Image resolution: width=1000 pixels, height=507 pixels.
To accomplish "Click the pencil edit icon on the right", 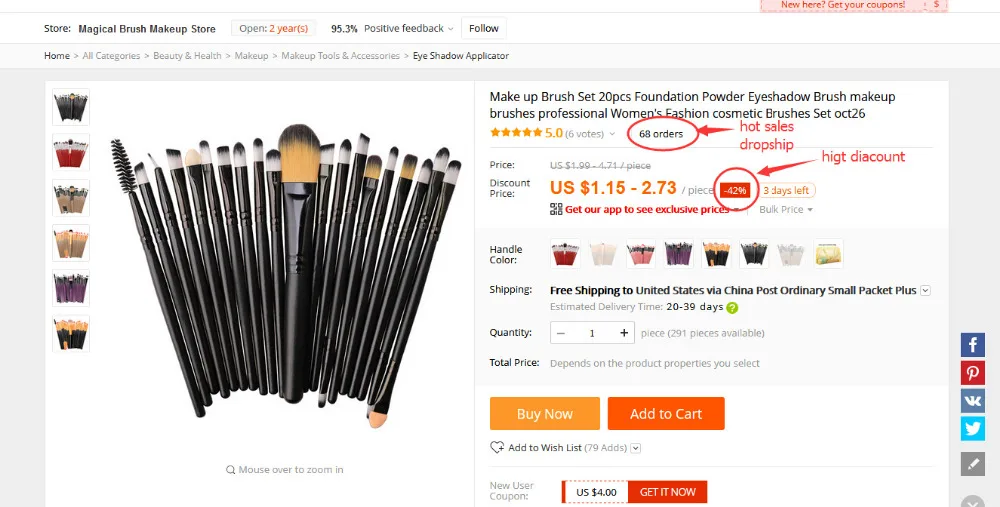I will point(973,464).
